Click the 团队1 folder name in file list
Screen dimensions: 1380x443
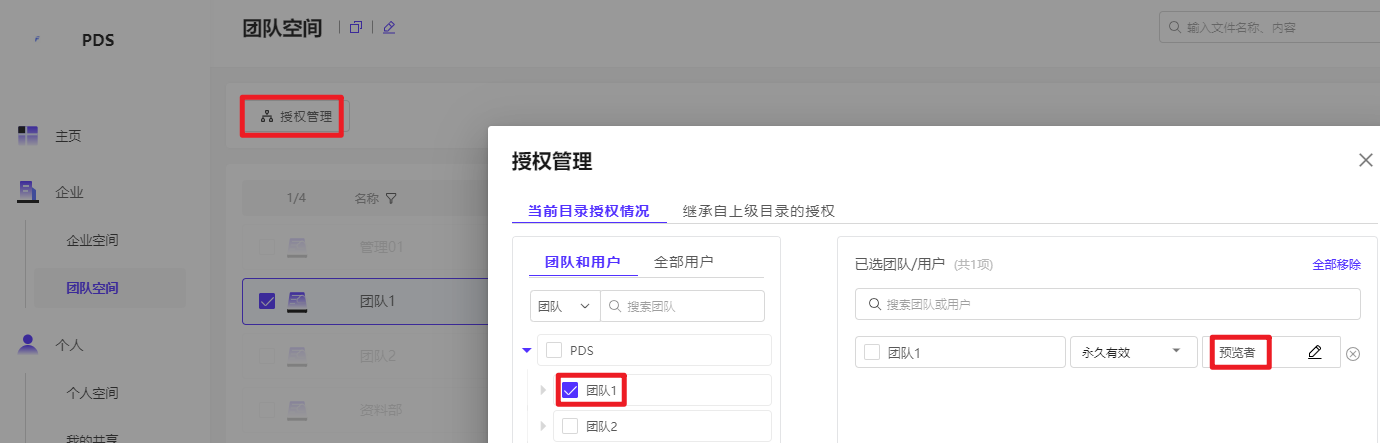(x=376, y=301)
